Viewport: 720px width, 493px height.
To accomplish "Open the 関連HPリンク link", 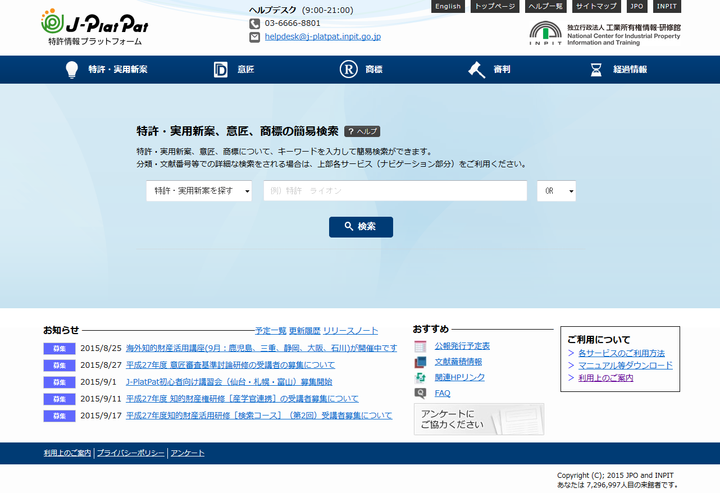I will [460, 377].
